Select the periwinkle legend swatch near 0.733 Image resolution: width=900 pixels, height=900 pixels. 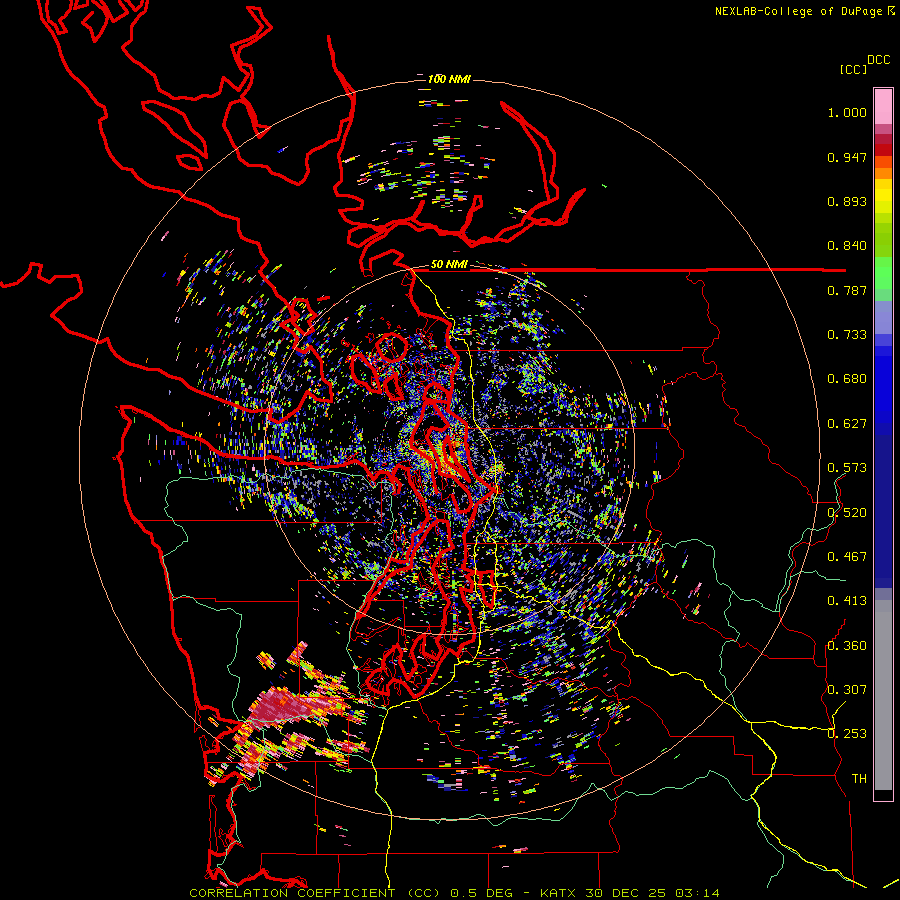[x=883, y=317]
